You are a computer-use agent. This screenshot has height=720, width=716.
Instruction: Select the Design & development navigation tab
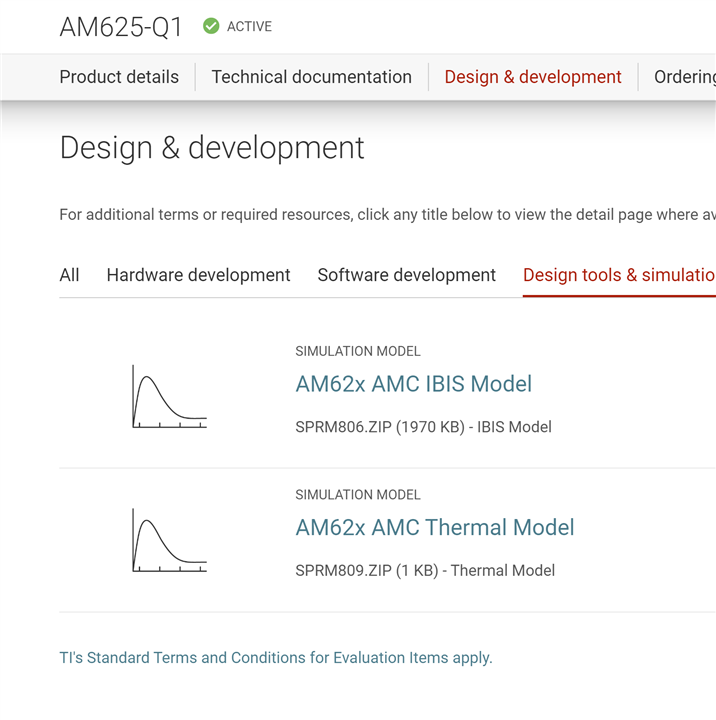533,77
